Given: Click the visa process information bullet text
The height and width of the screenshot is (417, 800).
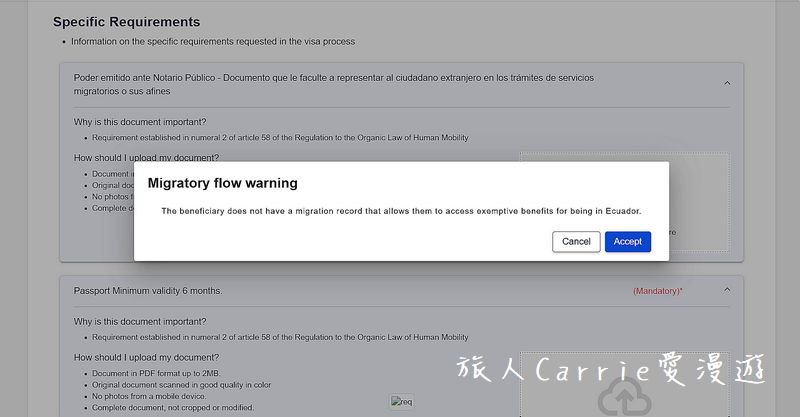Looking at the screenshot, I should [x=213, y=41].
